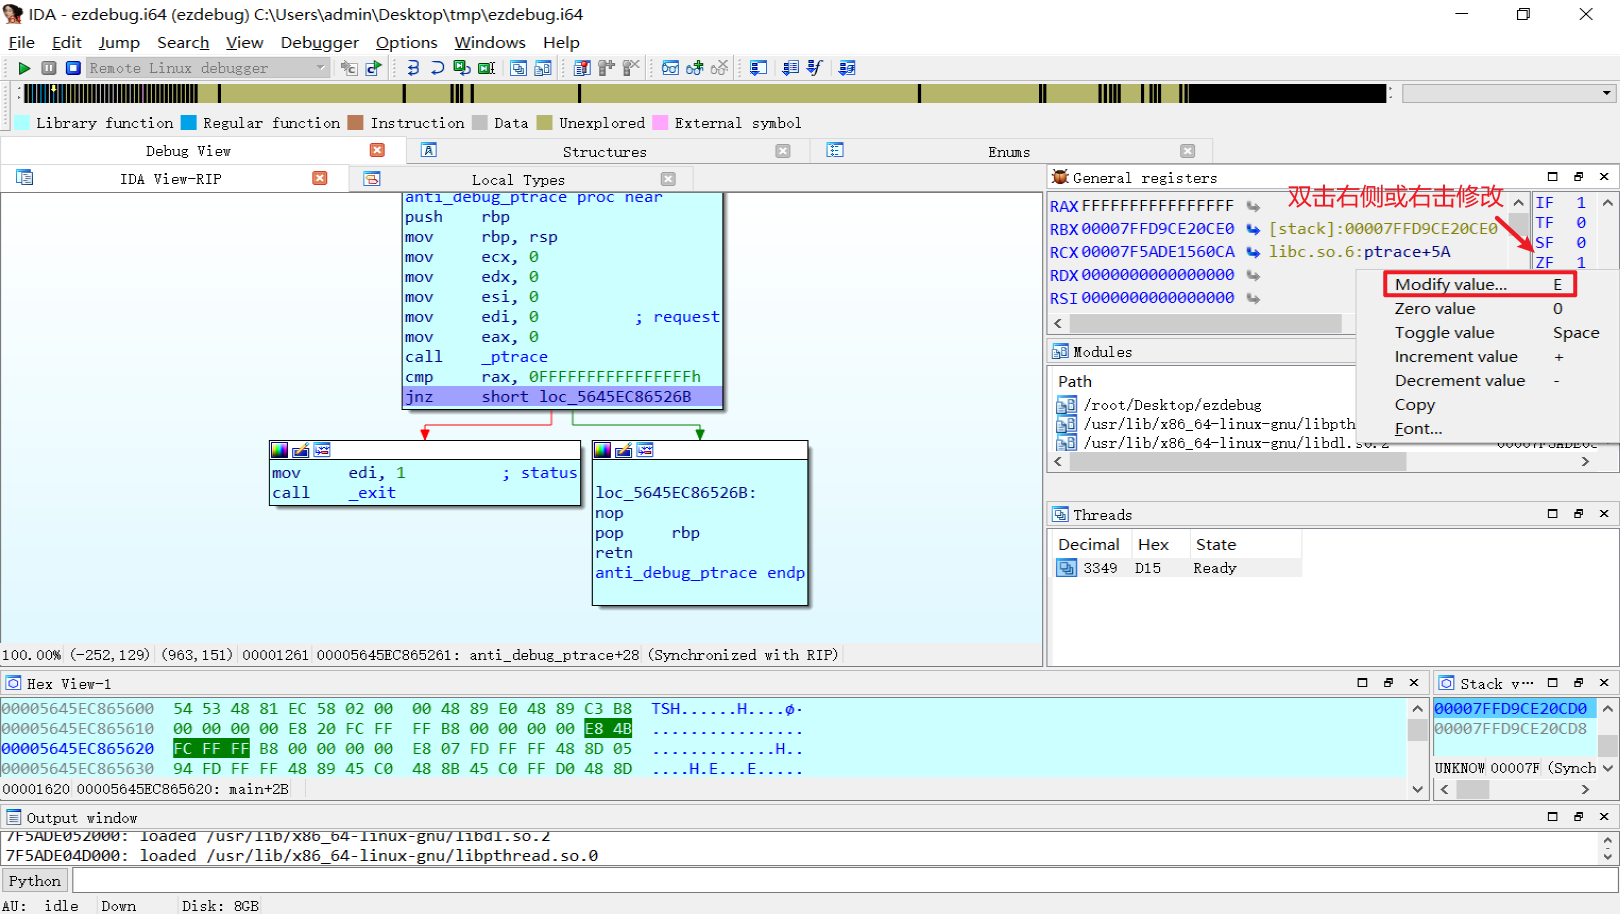Open the Remote Linux debugger dropdown
This screenshot has width=1620, height=914.
click(208, 68)
